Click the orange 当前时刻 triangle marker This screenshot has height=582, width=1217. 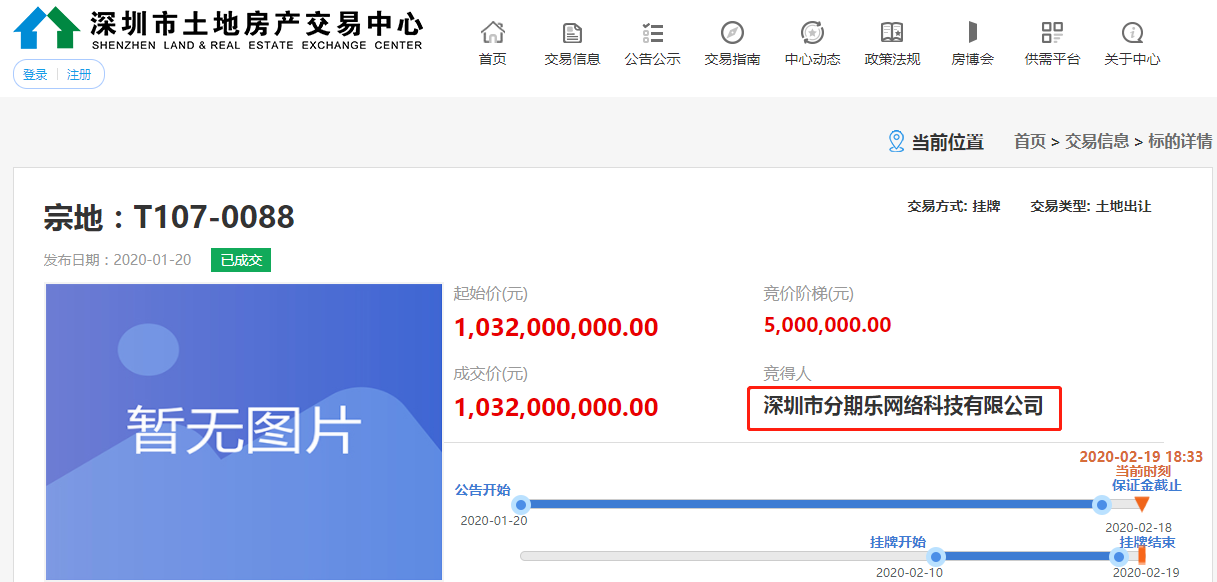pos(1142,504)
